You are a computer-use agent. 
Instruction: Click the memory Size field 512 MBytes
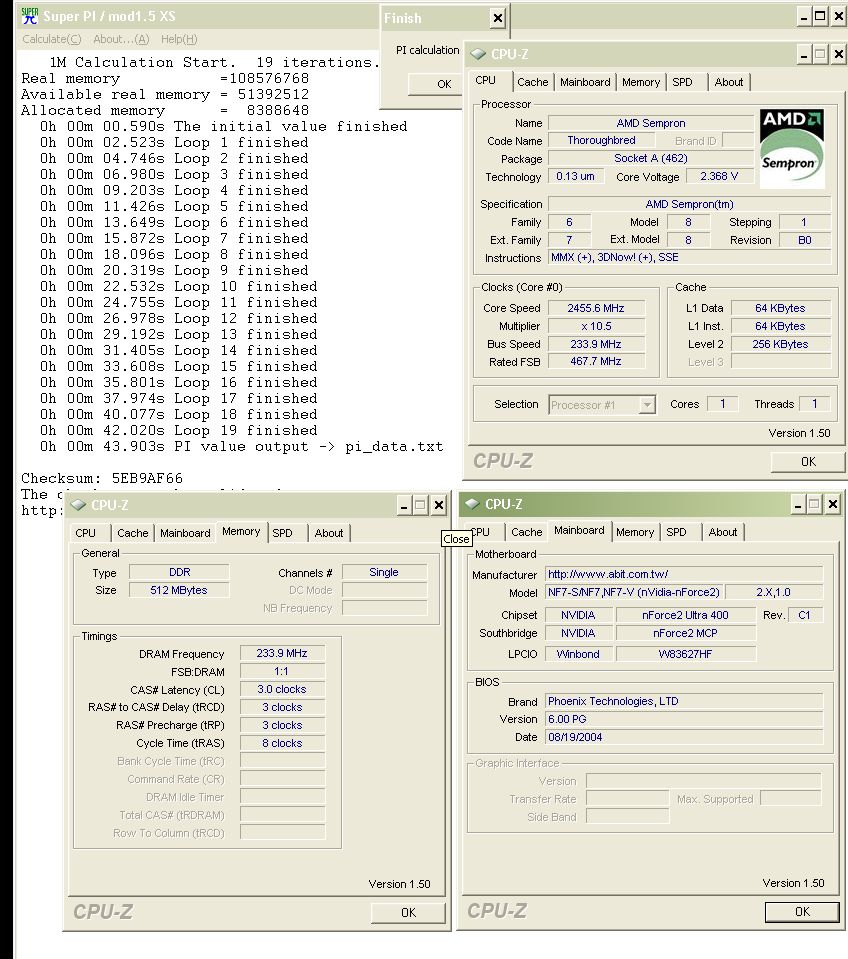[x=179, y=590]
